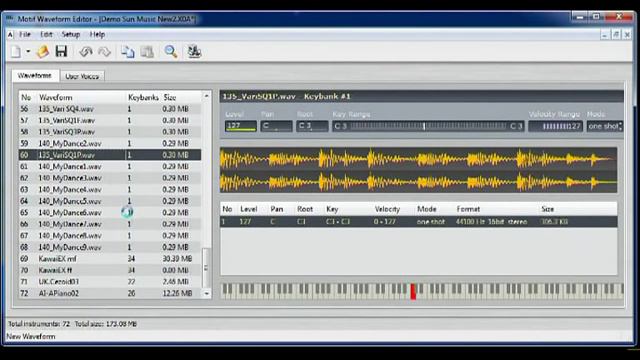Switch to the User Voices tab
640x360 pixels.
coord(82,76)
